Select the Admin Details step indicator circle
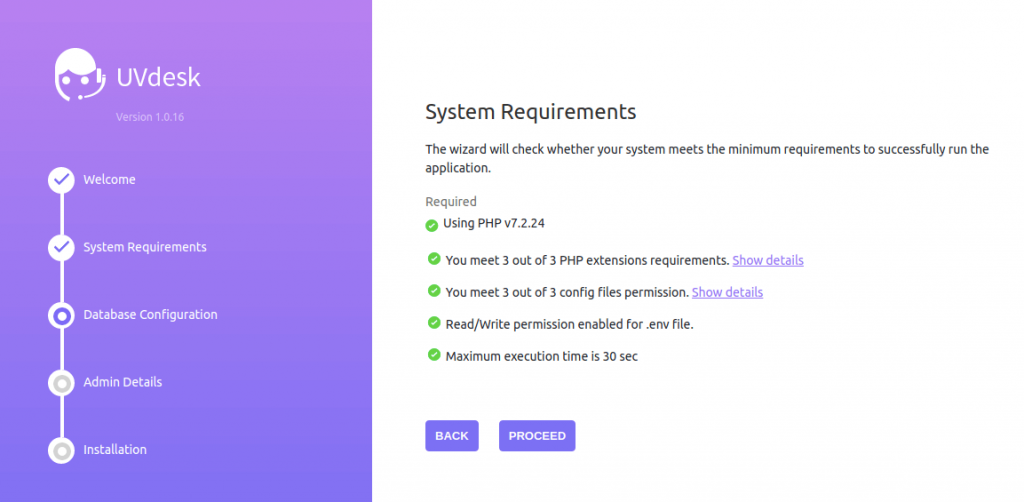The width and height of the screenshot is (1024, 502). pyautogui.click(x=61, y=383)
